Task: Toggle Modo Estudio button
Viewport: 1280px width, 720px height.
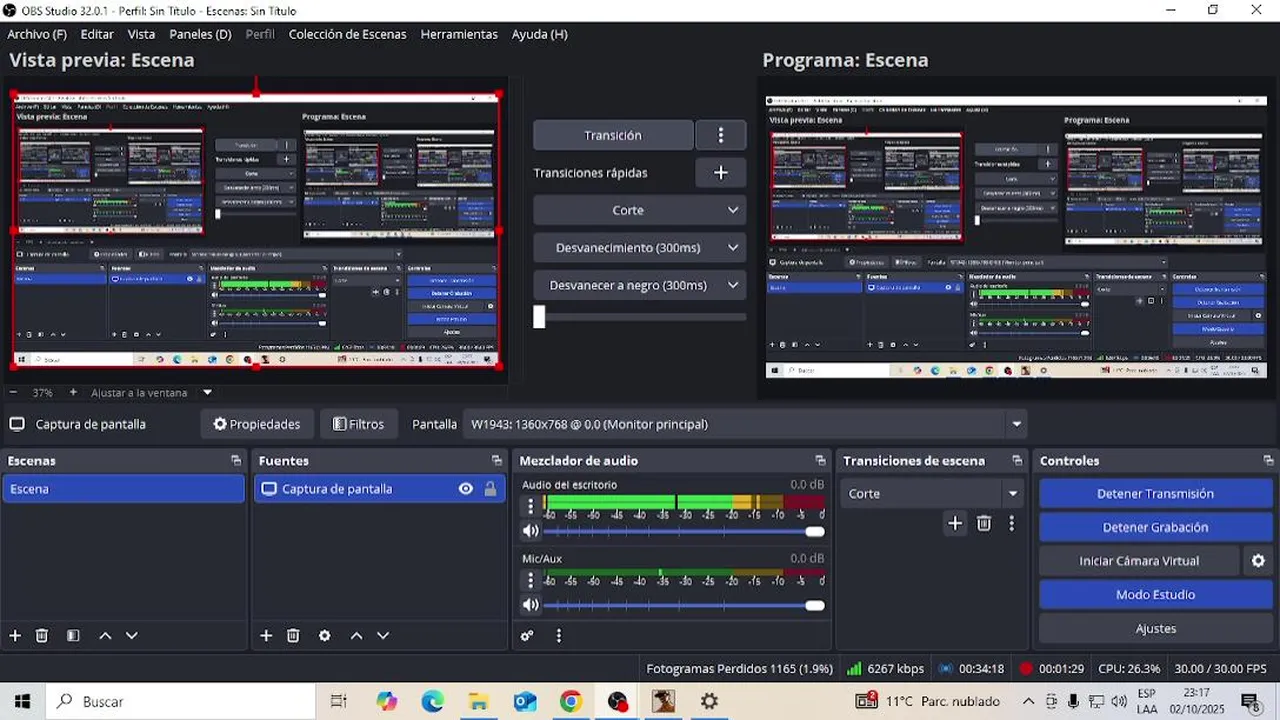Action: pos(1155,595)
